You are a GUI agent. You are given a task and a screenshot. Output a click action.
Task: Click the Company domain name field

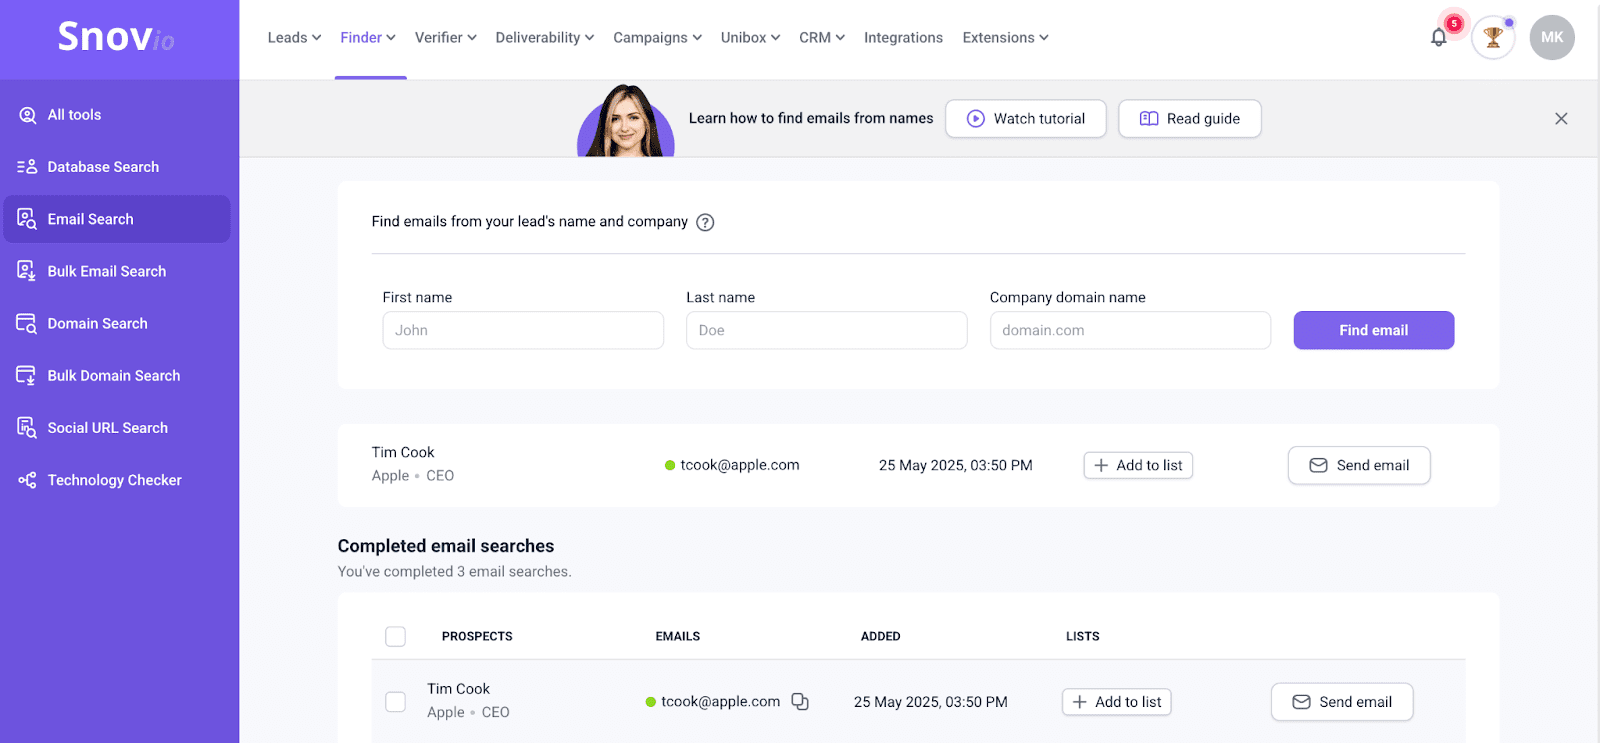(x=1130, y=331)
